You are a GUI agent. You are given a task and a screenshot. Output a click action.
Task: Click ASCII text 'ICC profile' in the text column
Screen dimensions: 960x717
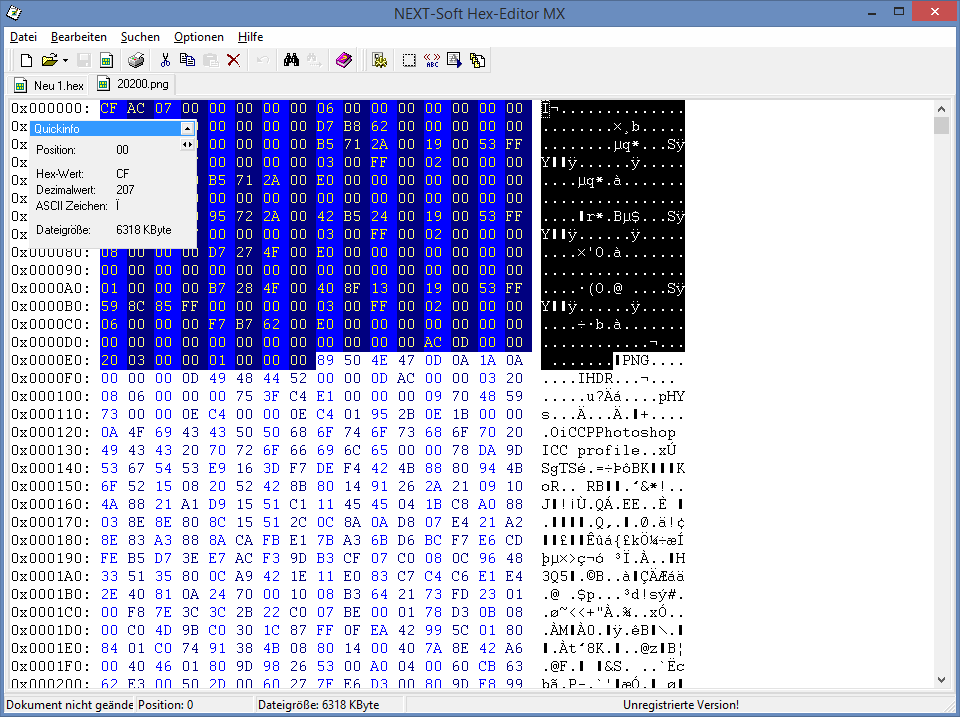[x=591, y=450]
